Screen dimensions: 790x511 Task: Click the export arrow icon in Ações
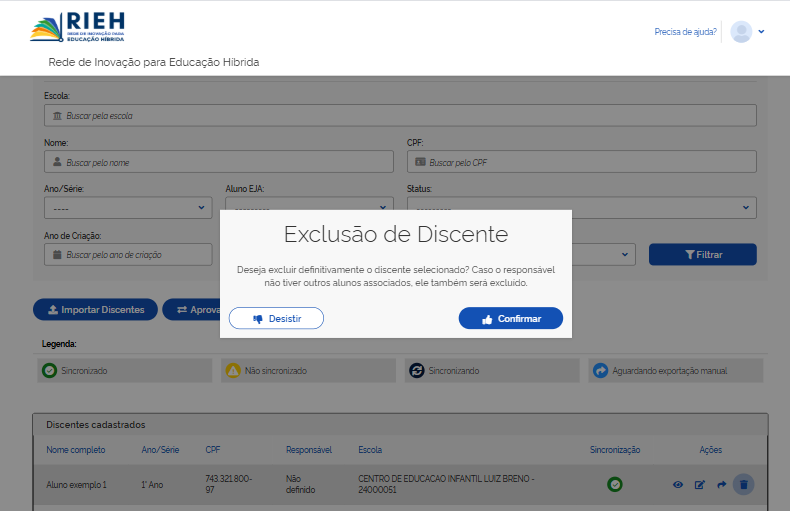pyautogui.click(x=721, y=485)
